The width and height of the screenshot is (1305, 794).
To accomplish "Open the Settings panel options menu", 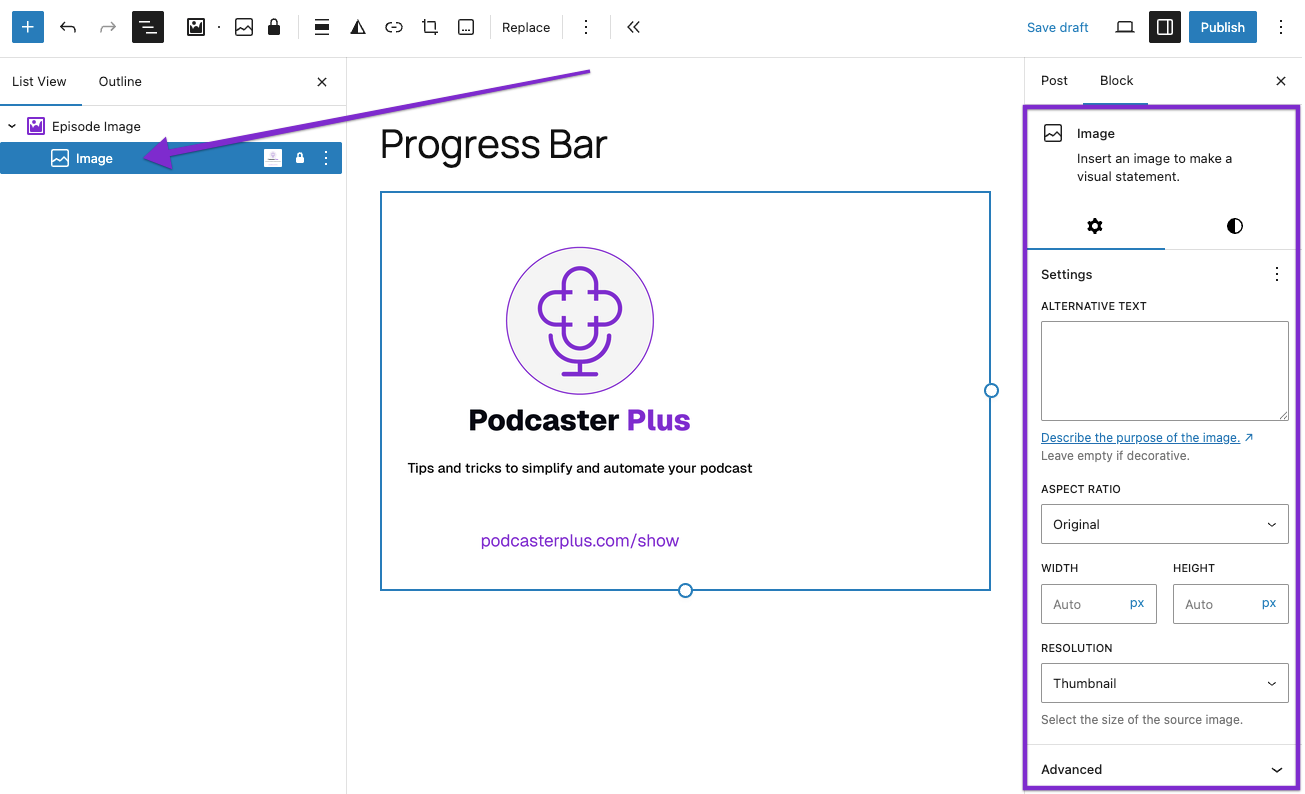I will 1276,274.
